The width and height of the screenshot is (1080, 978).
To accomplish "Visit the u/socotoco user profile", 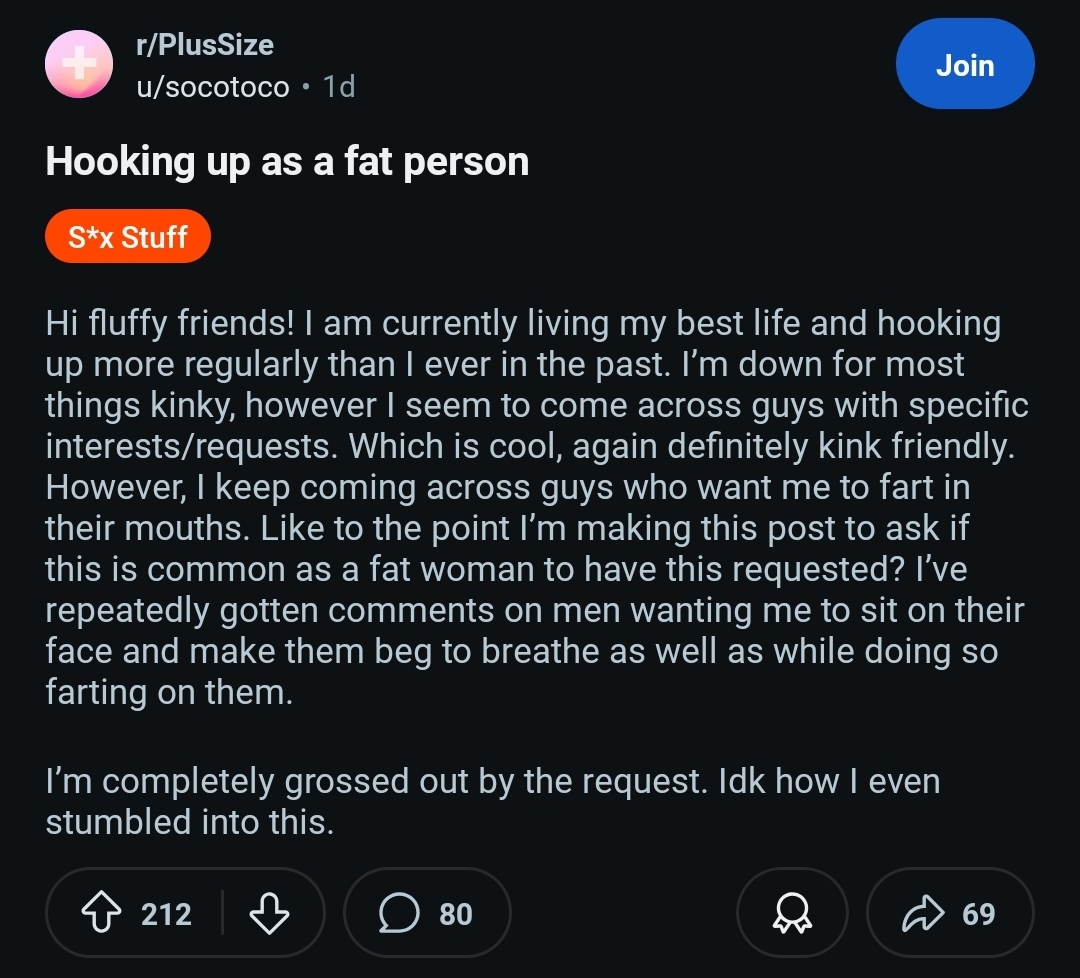I will [x=213, y=87].
